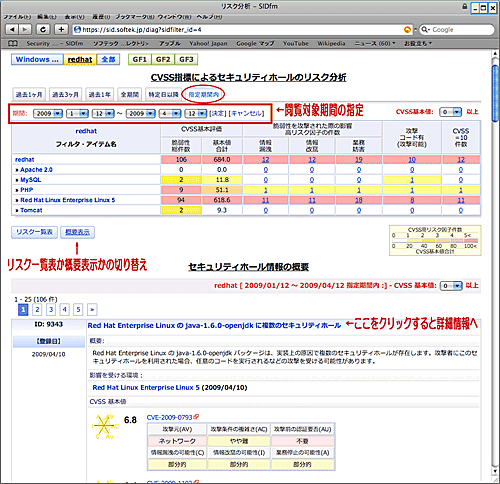Click the CVSS radar chart icon beside 6.8
500x484 pixels.
105,426
